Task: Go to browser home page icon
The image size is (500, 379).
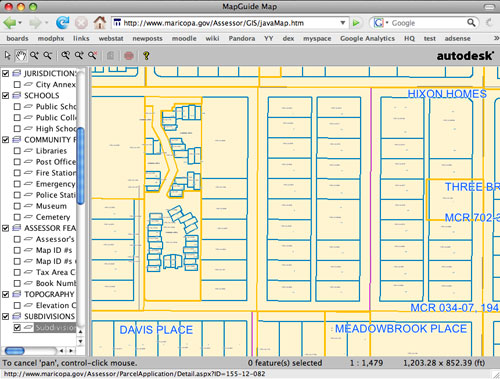Action: tap(99, 23)
